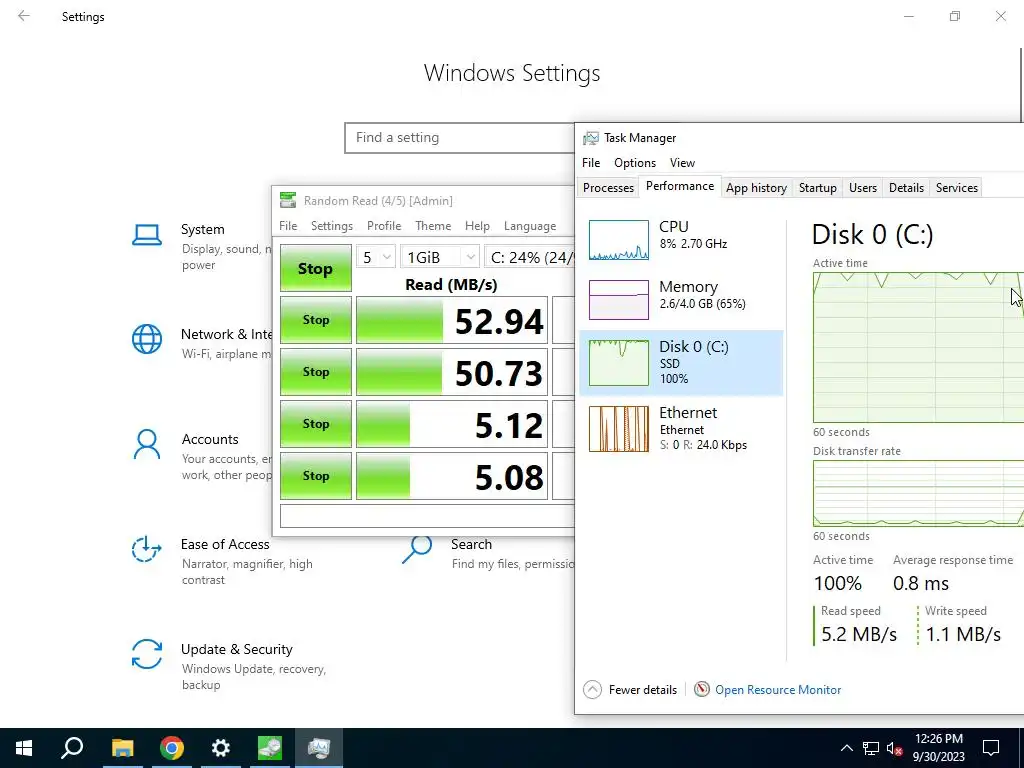Open Update & Security settings label
The image size is (1024, 768).
tap(236, 649)
